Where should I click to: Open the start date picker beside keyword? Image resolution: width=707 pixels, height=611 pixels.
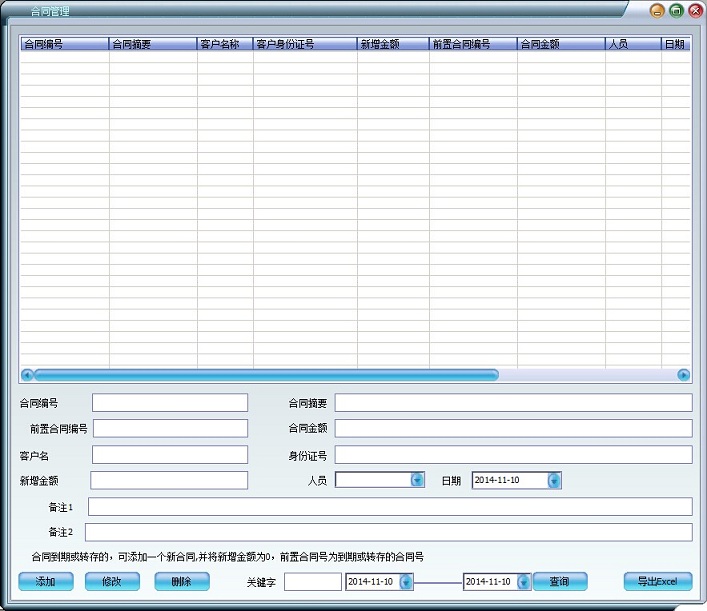(406, 581)
